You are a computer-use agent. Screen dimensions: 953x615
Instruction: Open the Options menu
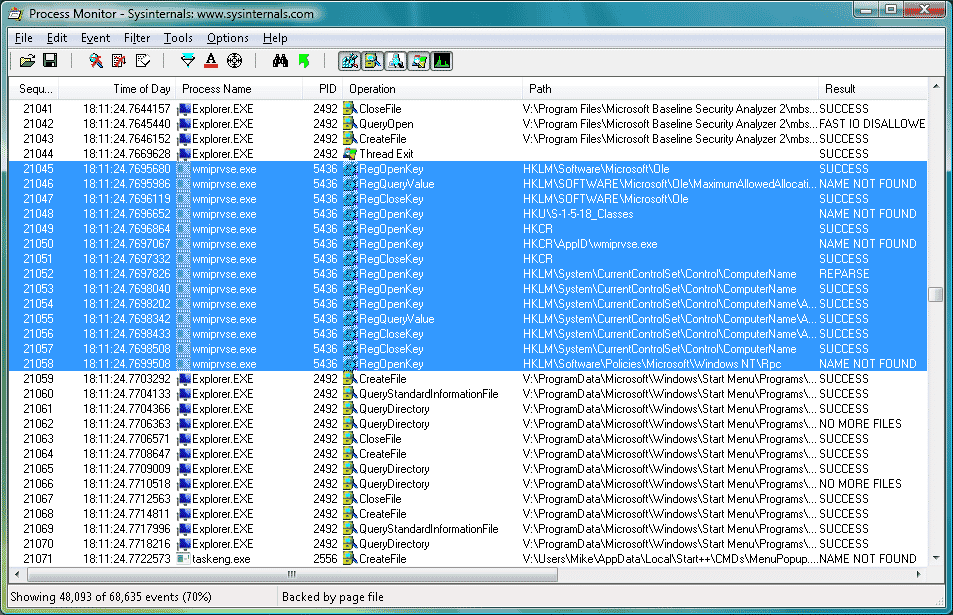tap(227, 38)
